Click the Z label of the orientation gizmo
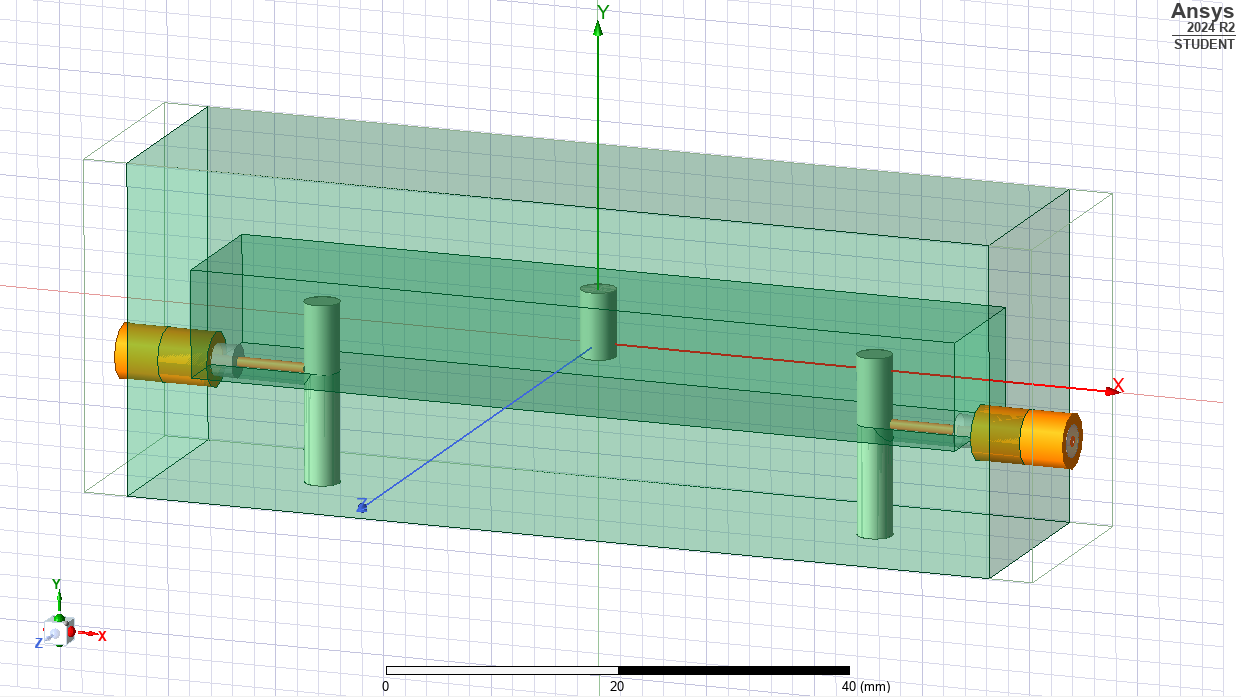This screenshot has width=1241, height=697. (x=38, y=643)
